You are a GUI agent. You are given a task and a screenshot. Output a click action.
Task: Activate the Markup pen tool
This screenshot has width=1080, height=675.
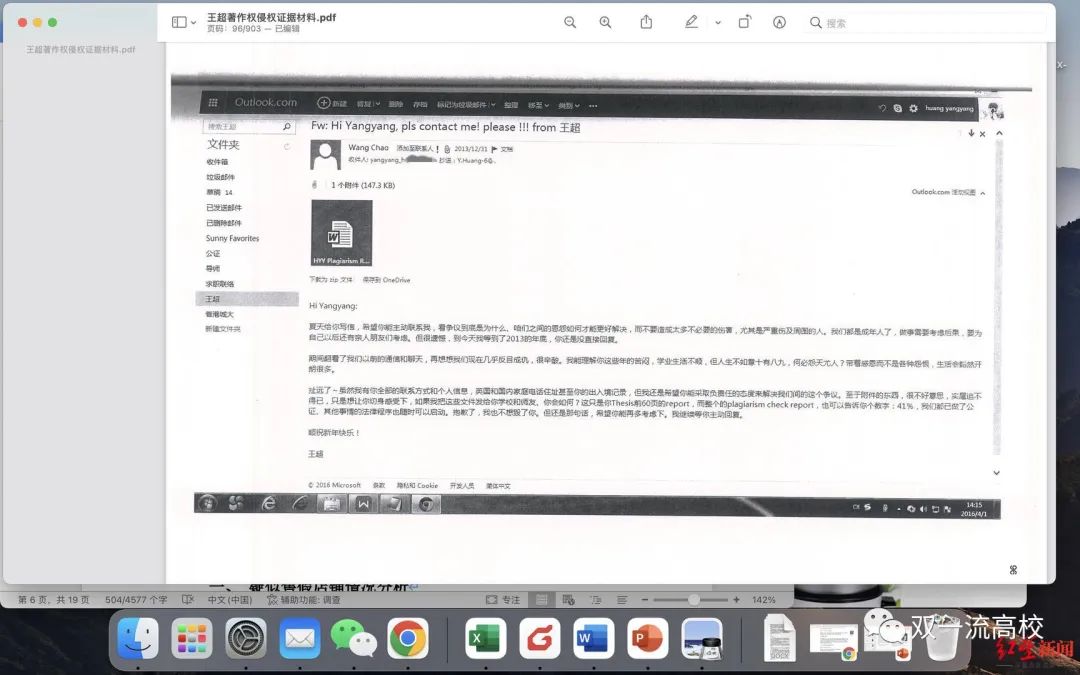pos(691,22)
